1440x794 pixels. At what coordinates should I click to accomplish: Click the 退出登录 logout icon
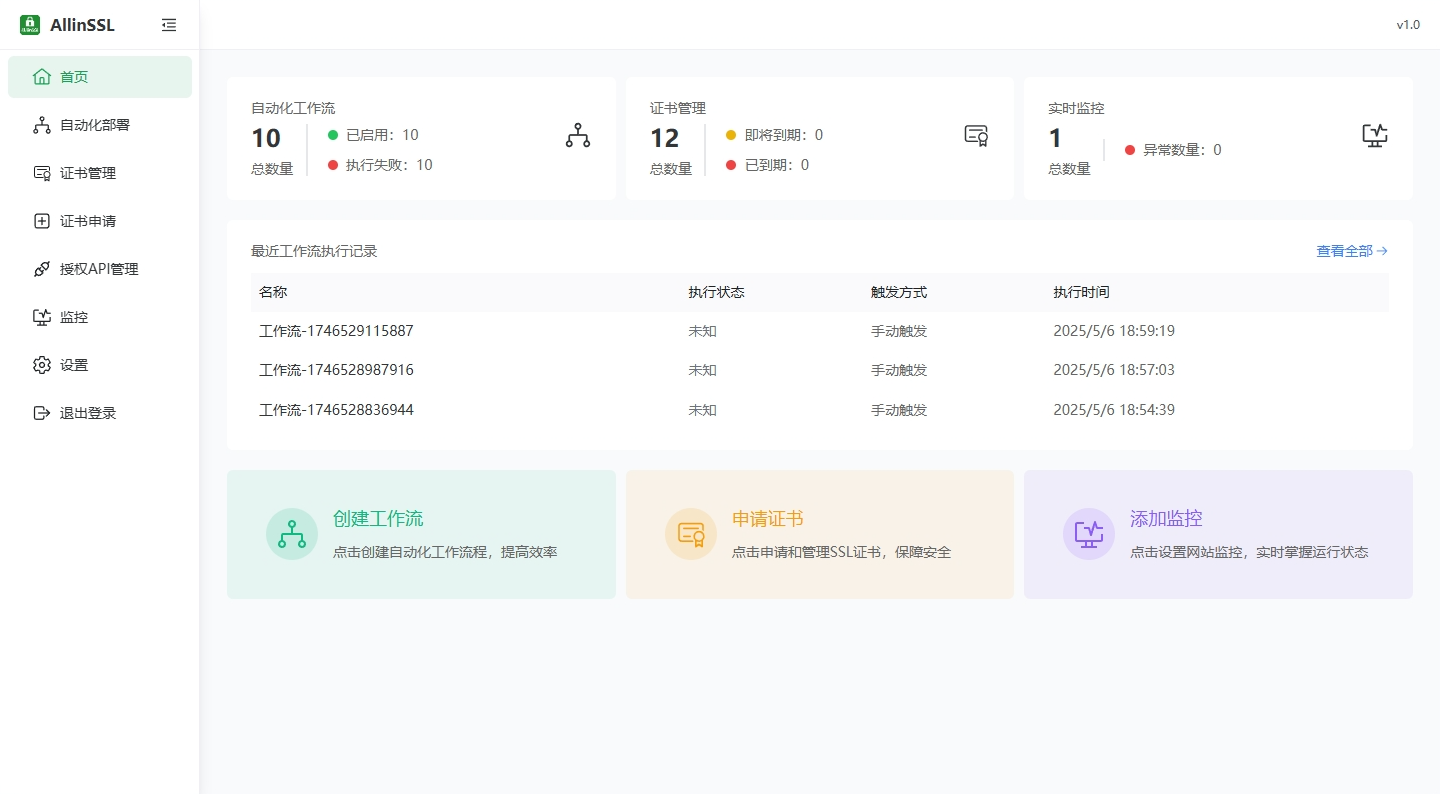41,412
